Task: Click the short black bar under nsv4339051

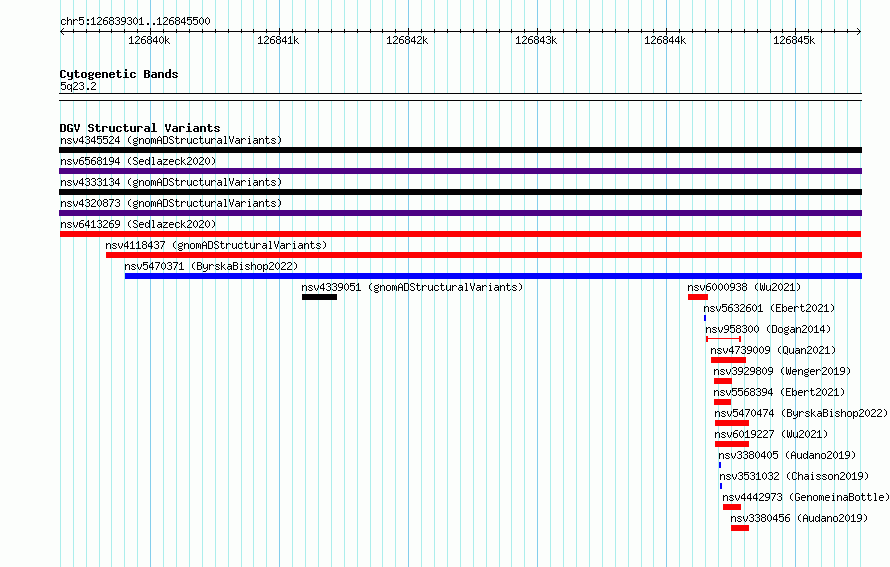Action: (319, 297)
